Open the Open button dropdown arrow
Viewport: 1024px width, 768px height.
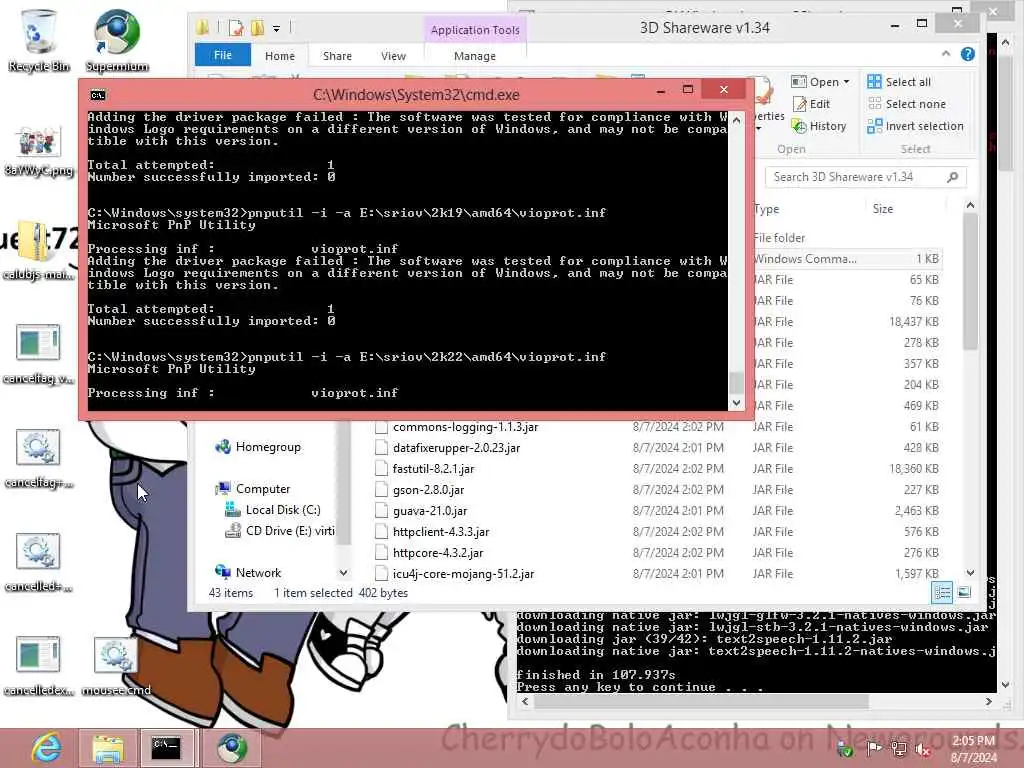coord(847,82)
